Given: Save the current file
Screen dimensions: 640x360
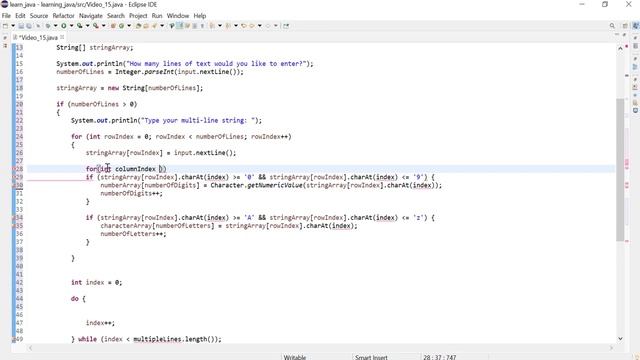Looking at the screenshot, I should pyautogui.click(x=21, y=26).
